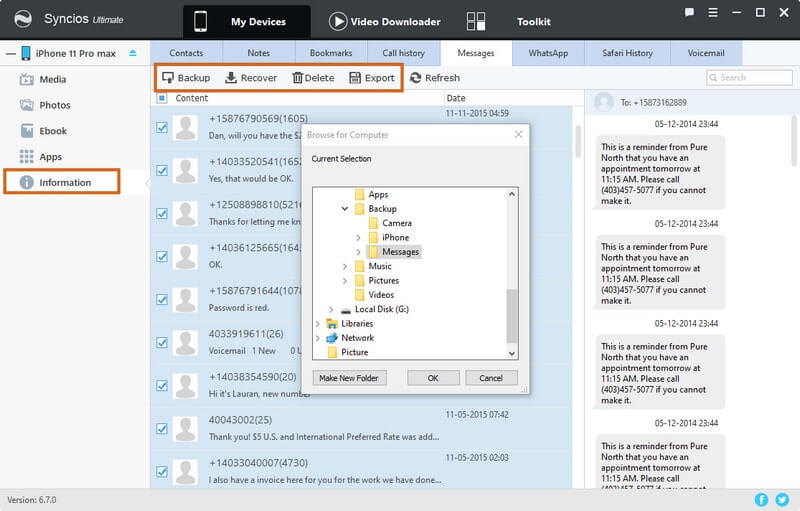This screenshot has height=511, width=800.
Task: Uncheck the +14038354590(20) message checkbox
Action: point(162,386)
